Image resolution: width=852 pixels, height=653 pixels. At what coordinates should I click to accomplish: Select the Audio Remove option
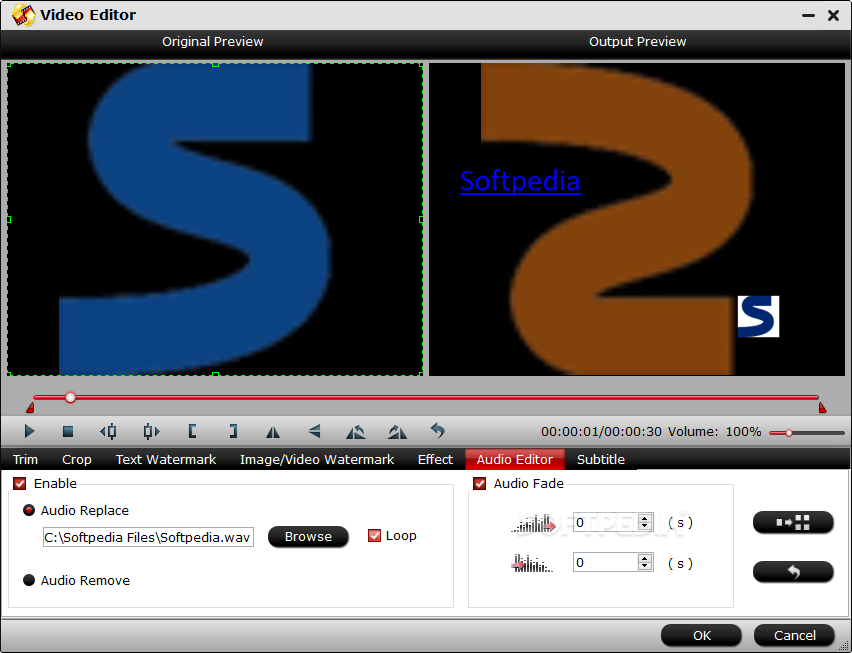(29, 580)
